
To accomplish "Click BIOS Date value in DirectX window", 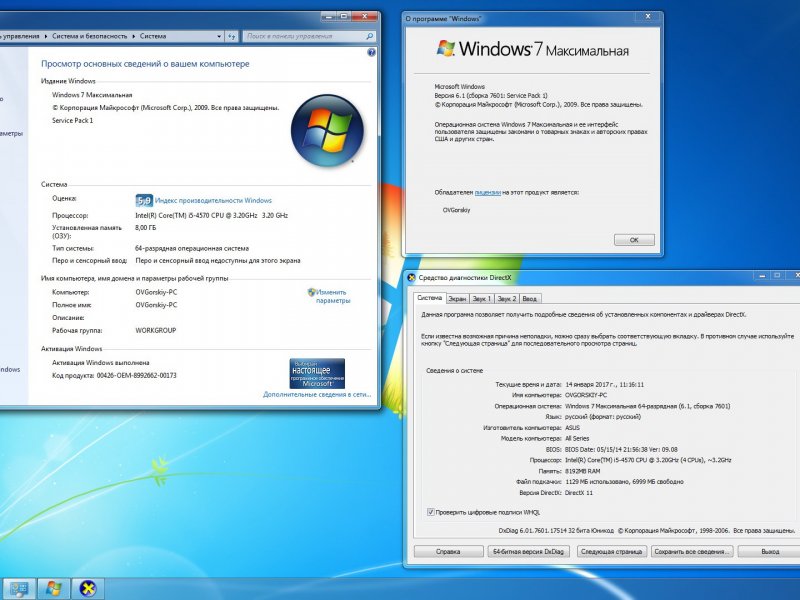I will click(x=621, y=449).
